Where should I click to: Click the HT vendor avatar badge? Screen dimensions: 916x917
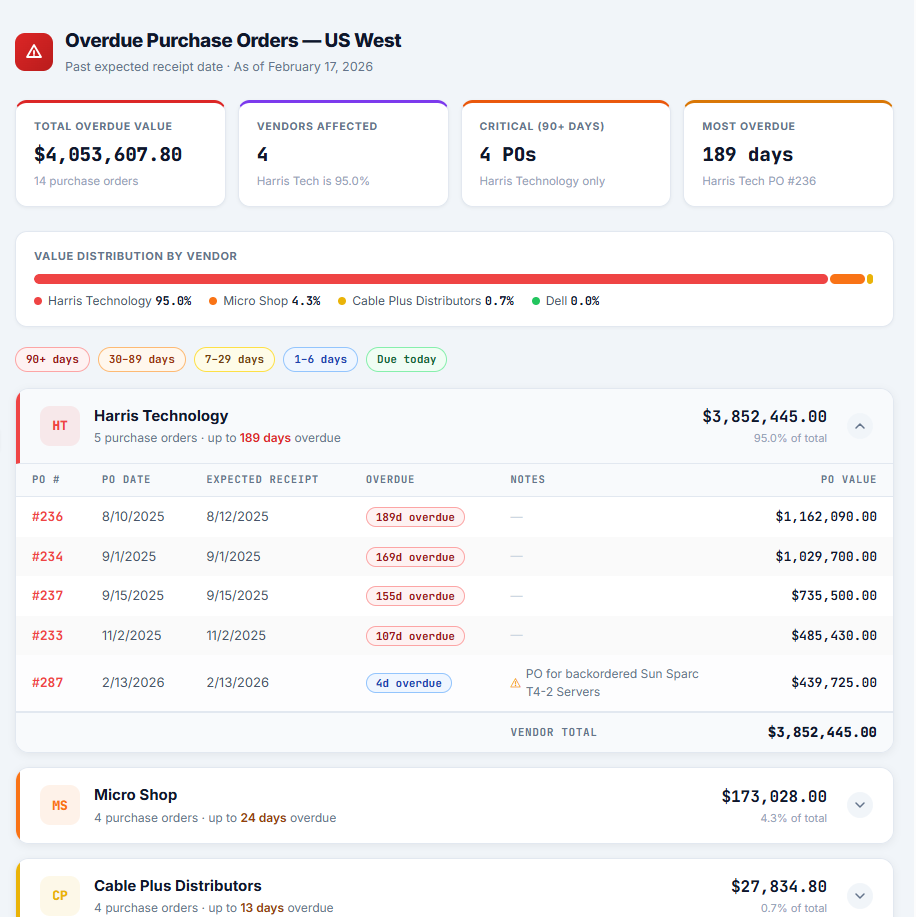click(60, 426)
